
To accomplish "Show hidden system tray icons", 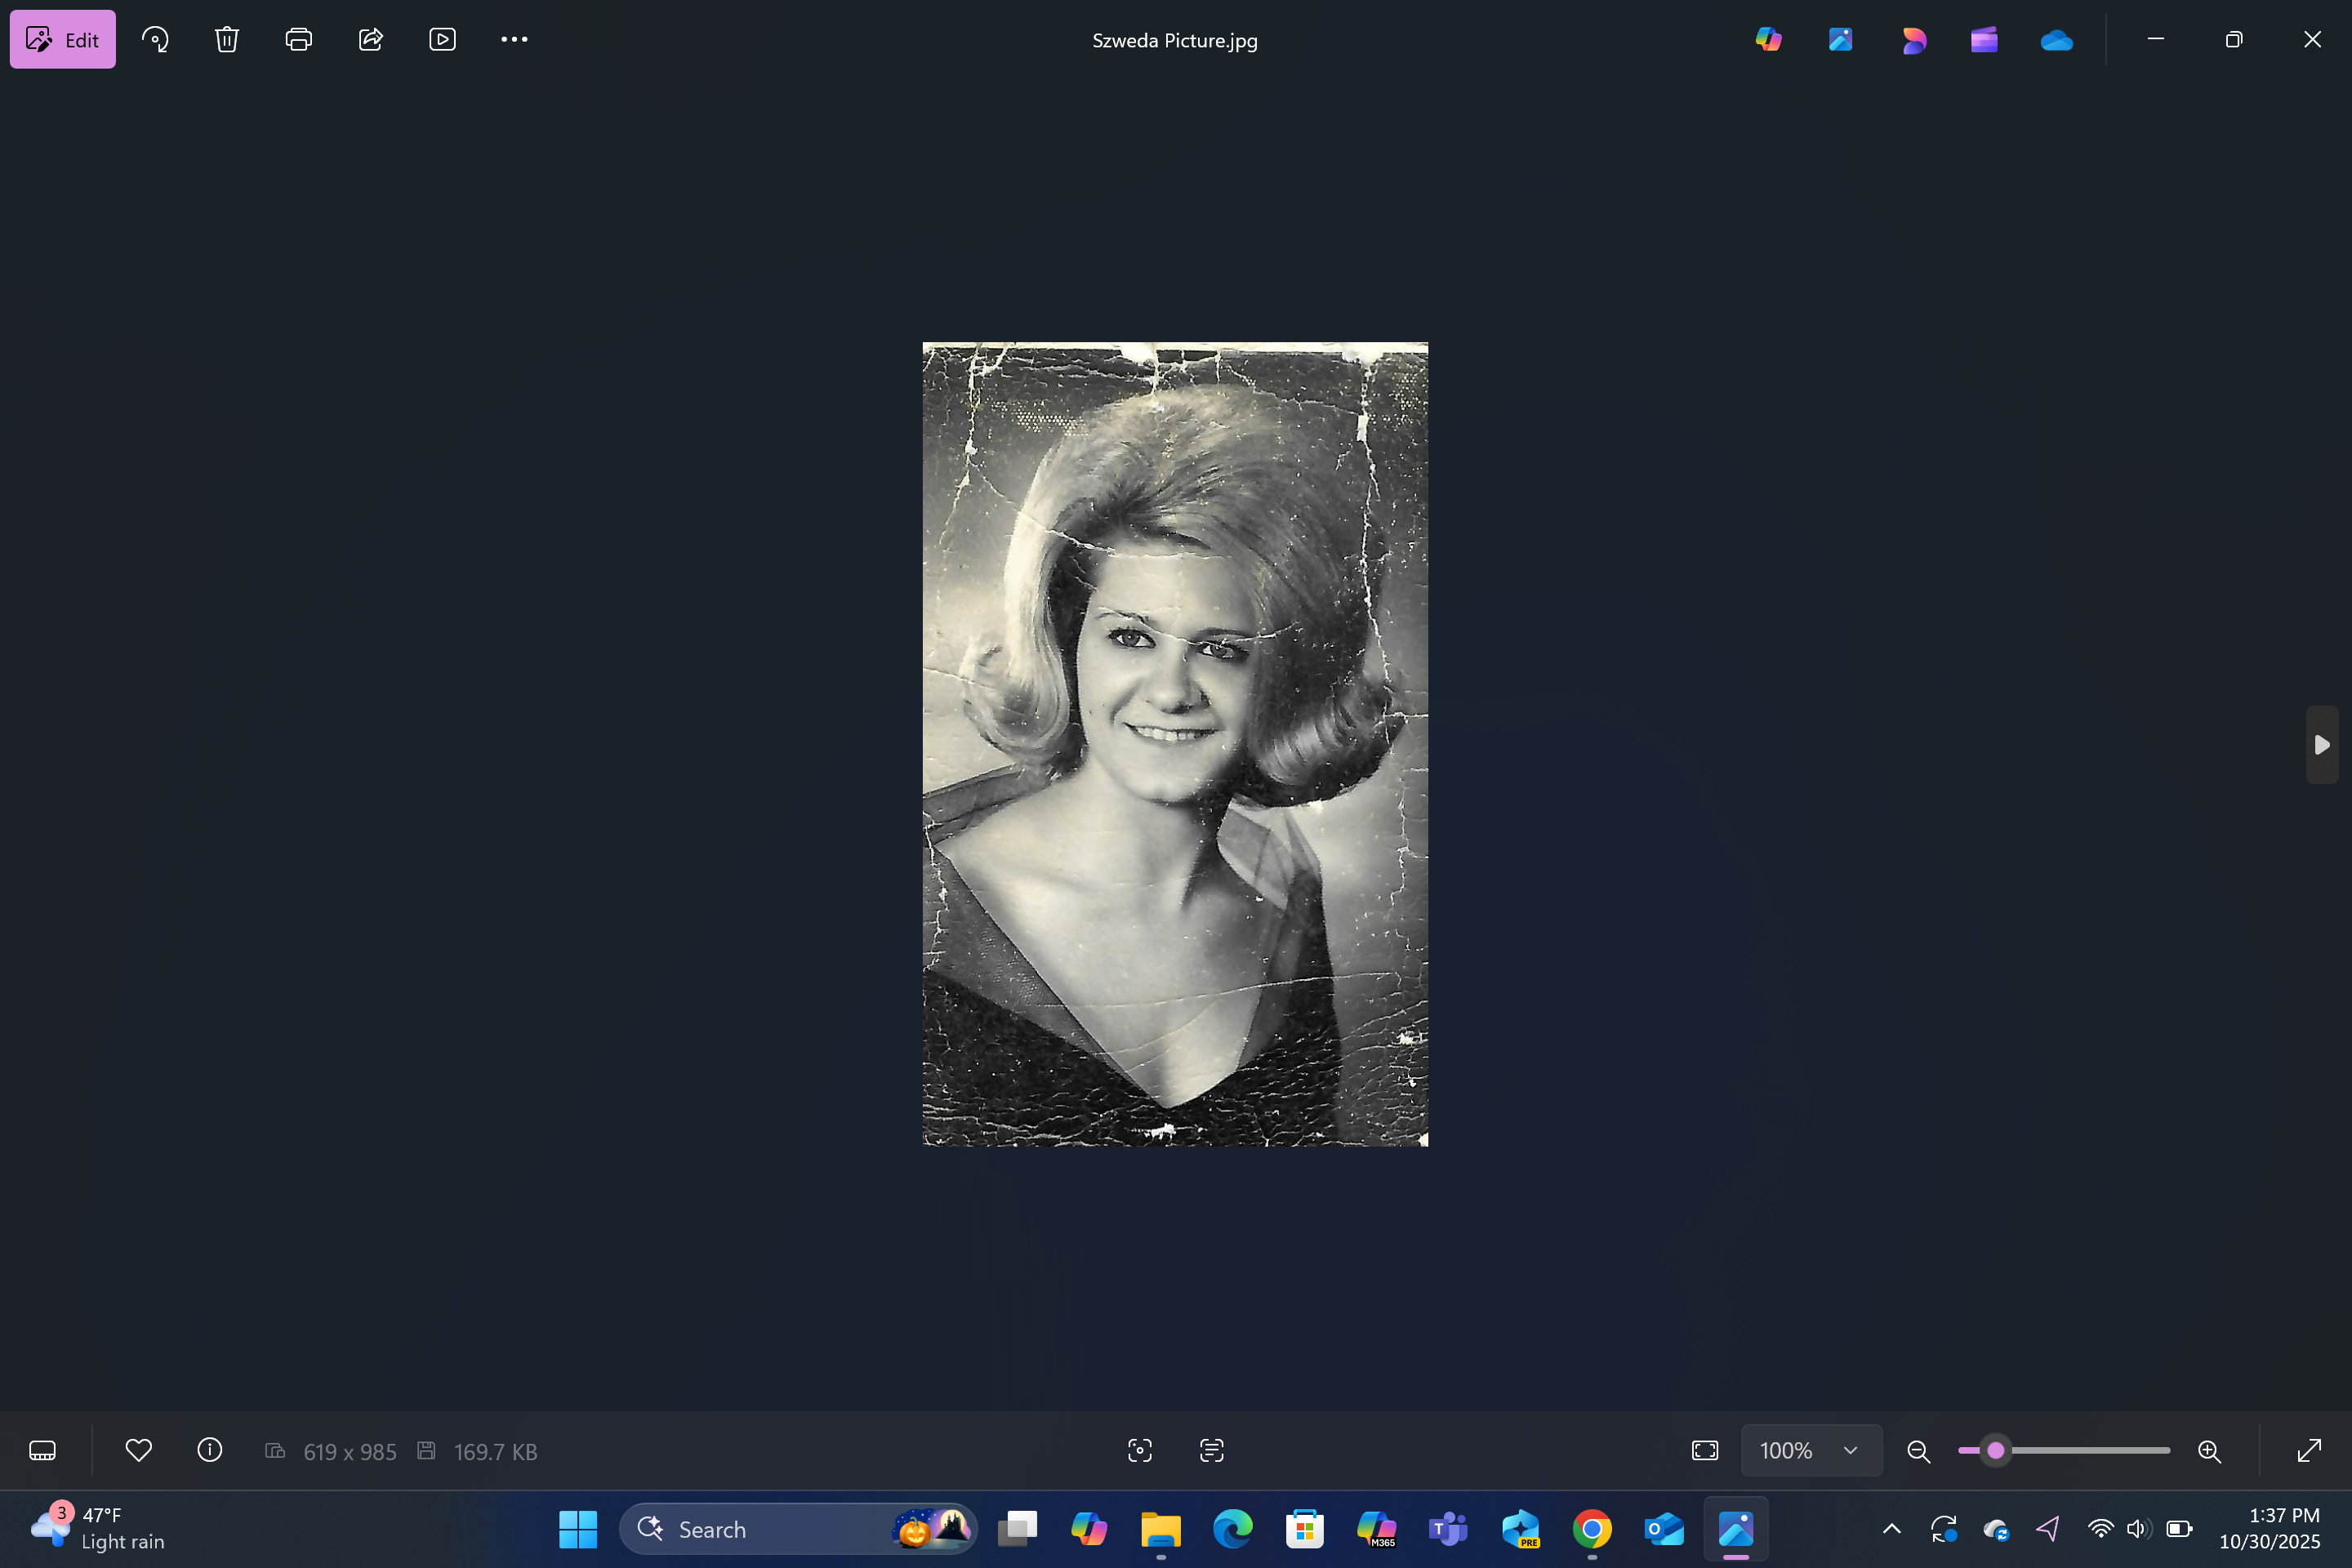I will [x=1891, y=1529].
